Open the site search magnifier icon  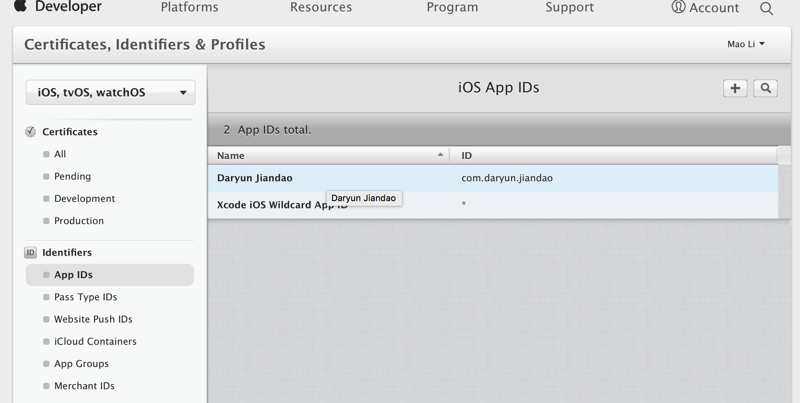[x=766, y=8]
